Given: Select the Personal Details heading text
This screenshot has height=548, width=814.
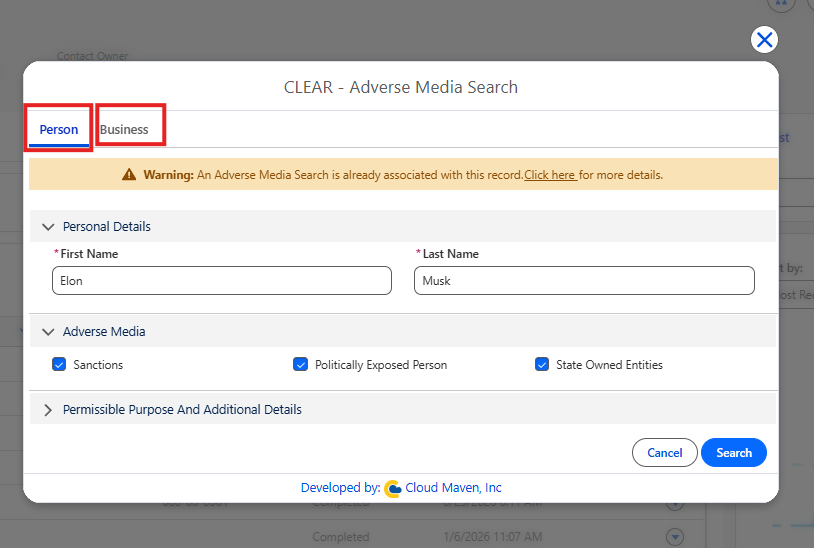Looking at the screenshot, I should (106, 227).
